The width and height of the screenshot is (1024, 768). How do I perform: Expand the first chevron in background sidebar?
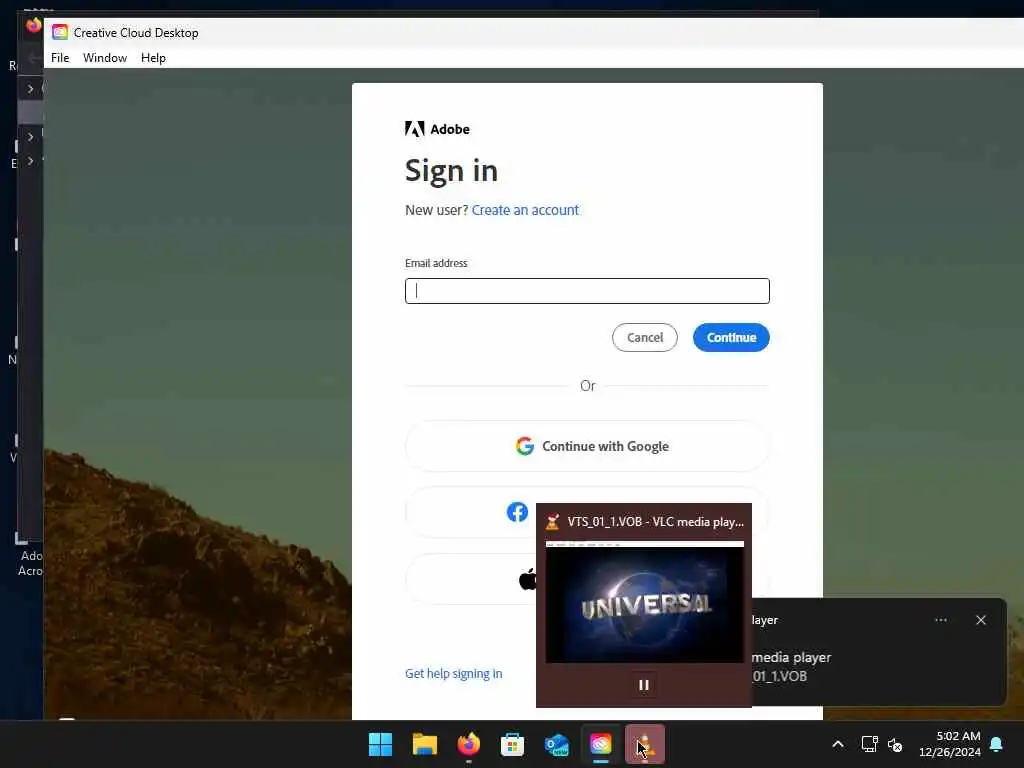(30, 88)
